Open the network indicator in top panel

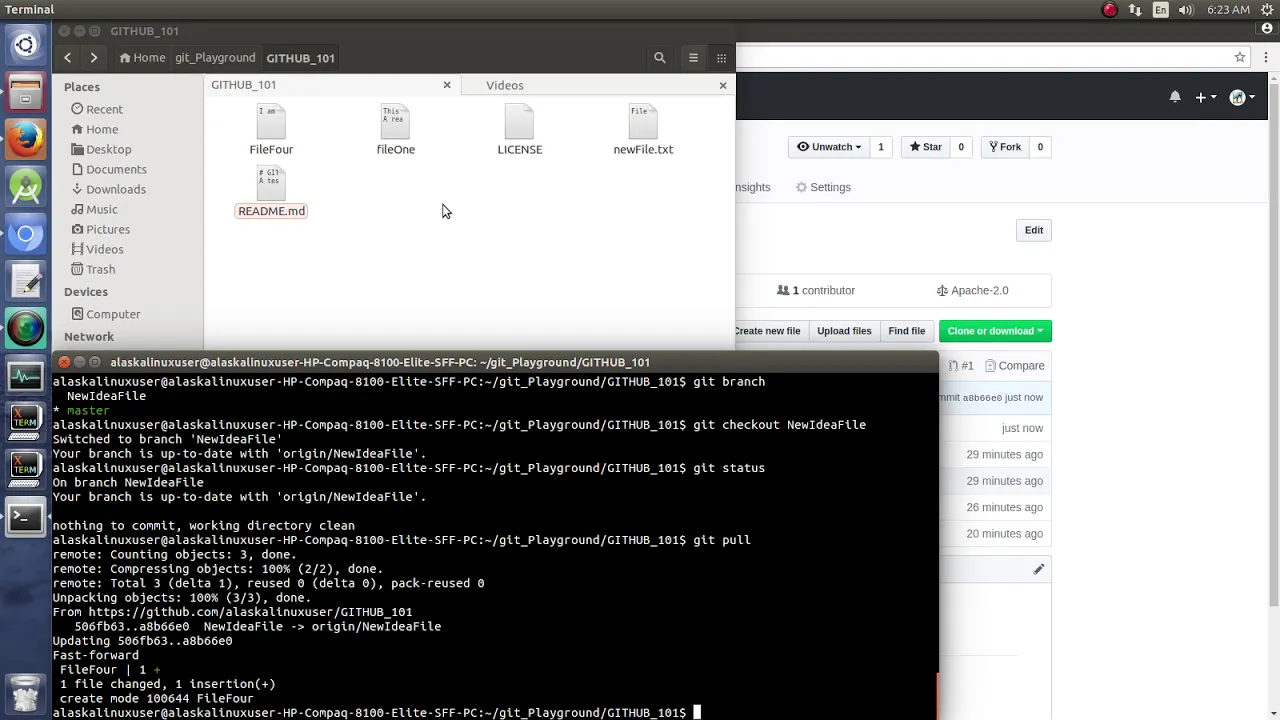click(1135, 10)
